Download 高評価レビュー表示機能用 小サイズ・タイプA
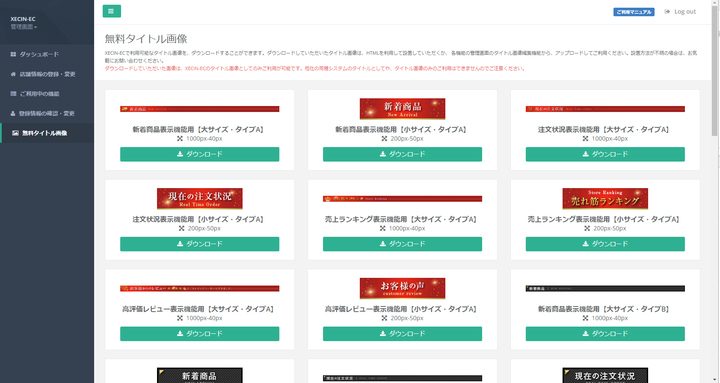720x383 pixels. click(402, 334)
